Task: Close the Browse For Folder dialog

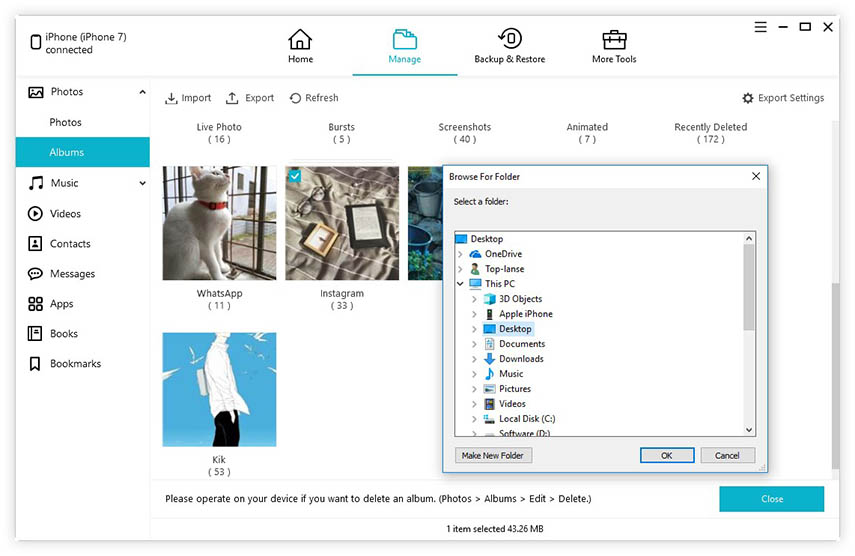Action: tap(756, 176)
